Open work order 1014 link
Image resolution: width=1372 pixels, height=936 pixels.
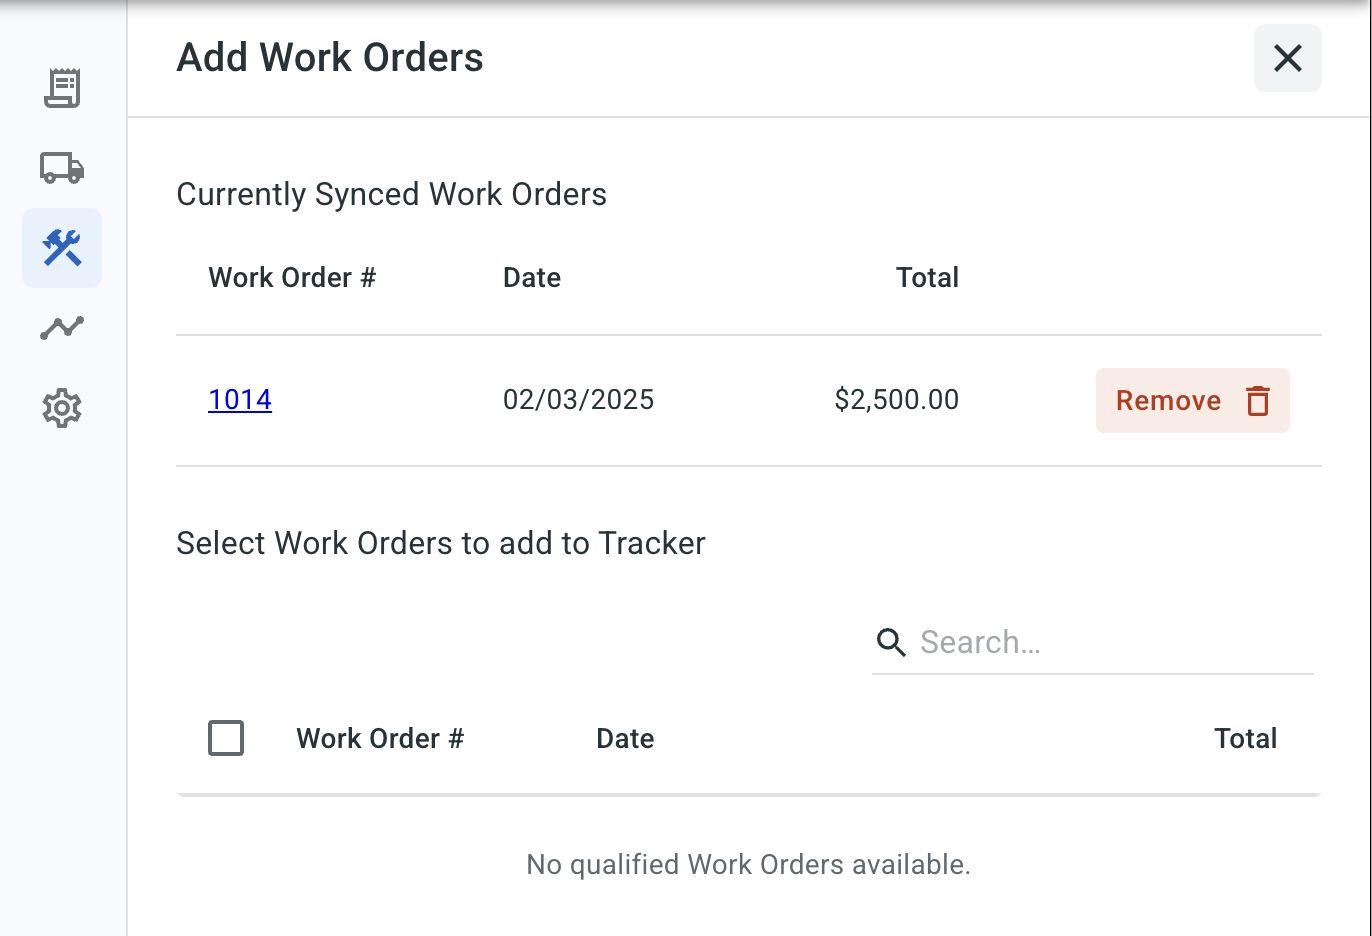click(240, 400)
